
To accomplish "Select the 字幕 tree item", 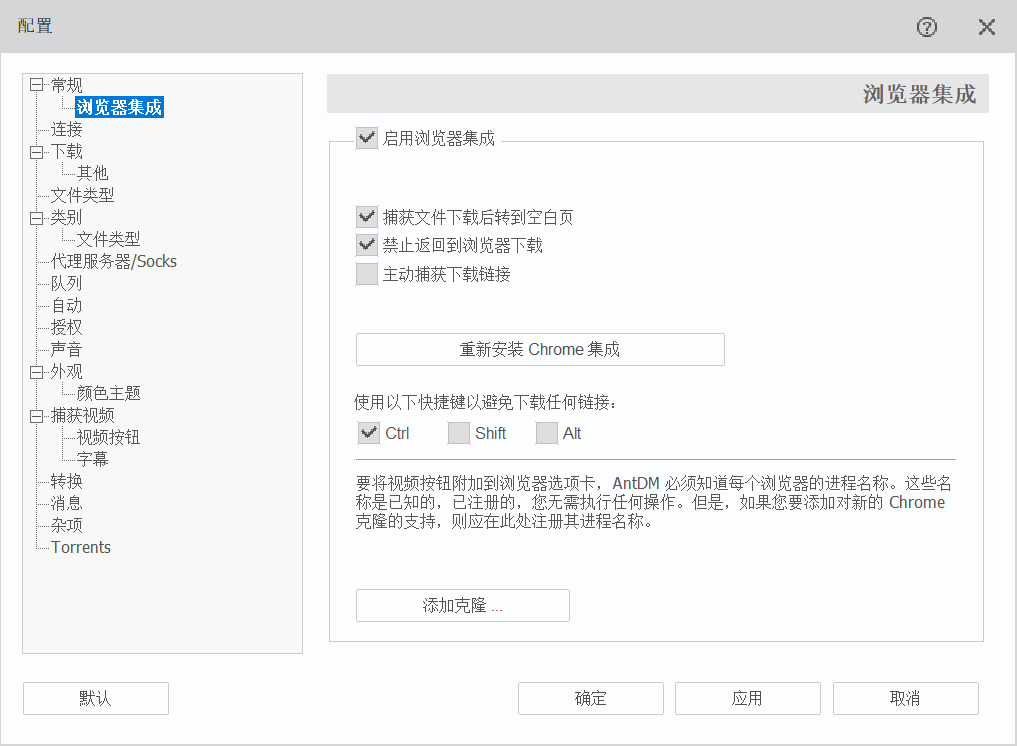I will click(x=92, y=459).
